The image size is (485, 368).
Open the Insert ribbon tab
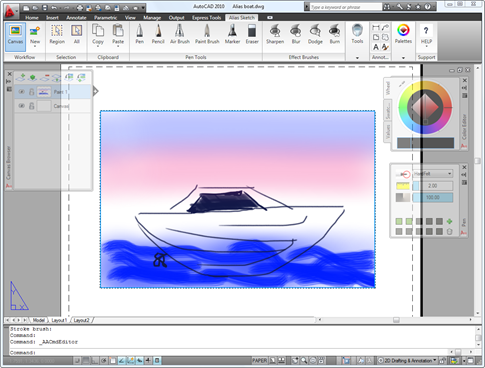tap(52, 18)
